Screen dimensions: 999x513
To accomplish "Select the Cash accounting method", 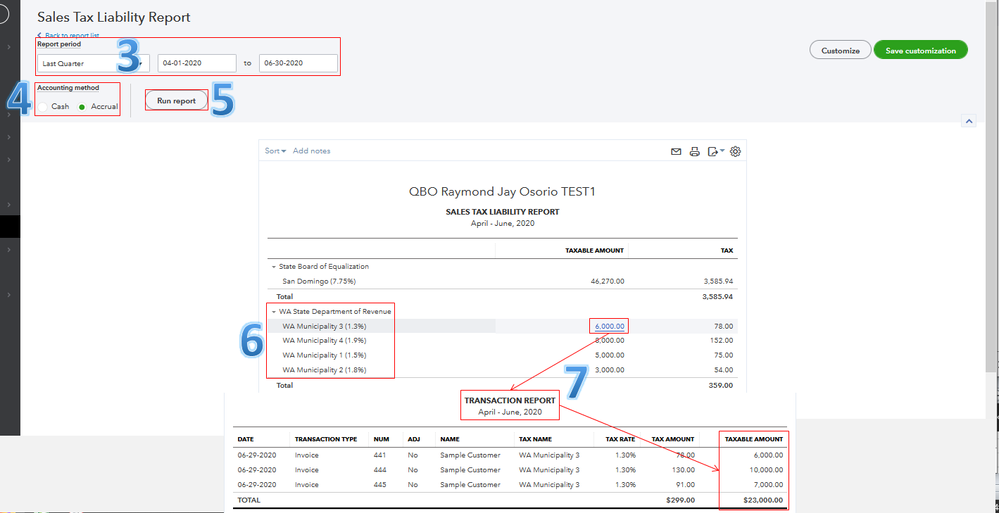I will [44, 106].
